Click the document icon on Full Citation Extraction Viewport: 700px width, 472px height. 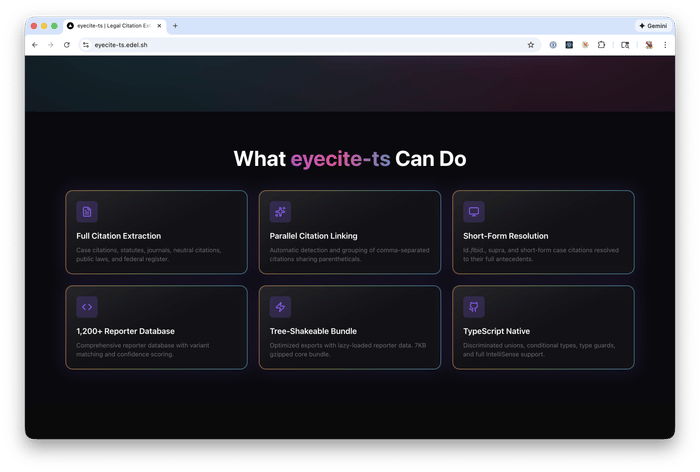coord(87,212)
